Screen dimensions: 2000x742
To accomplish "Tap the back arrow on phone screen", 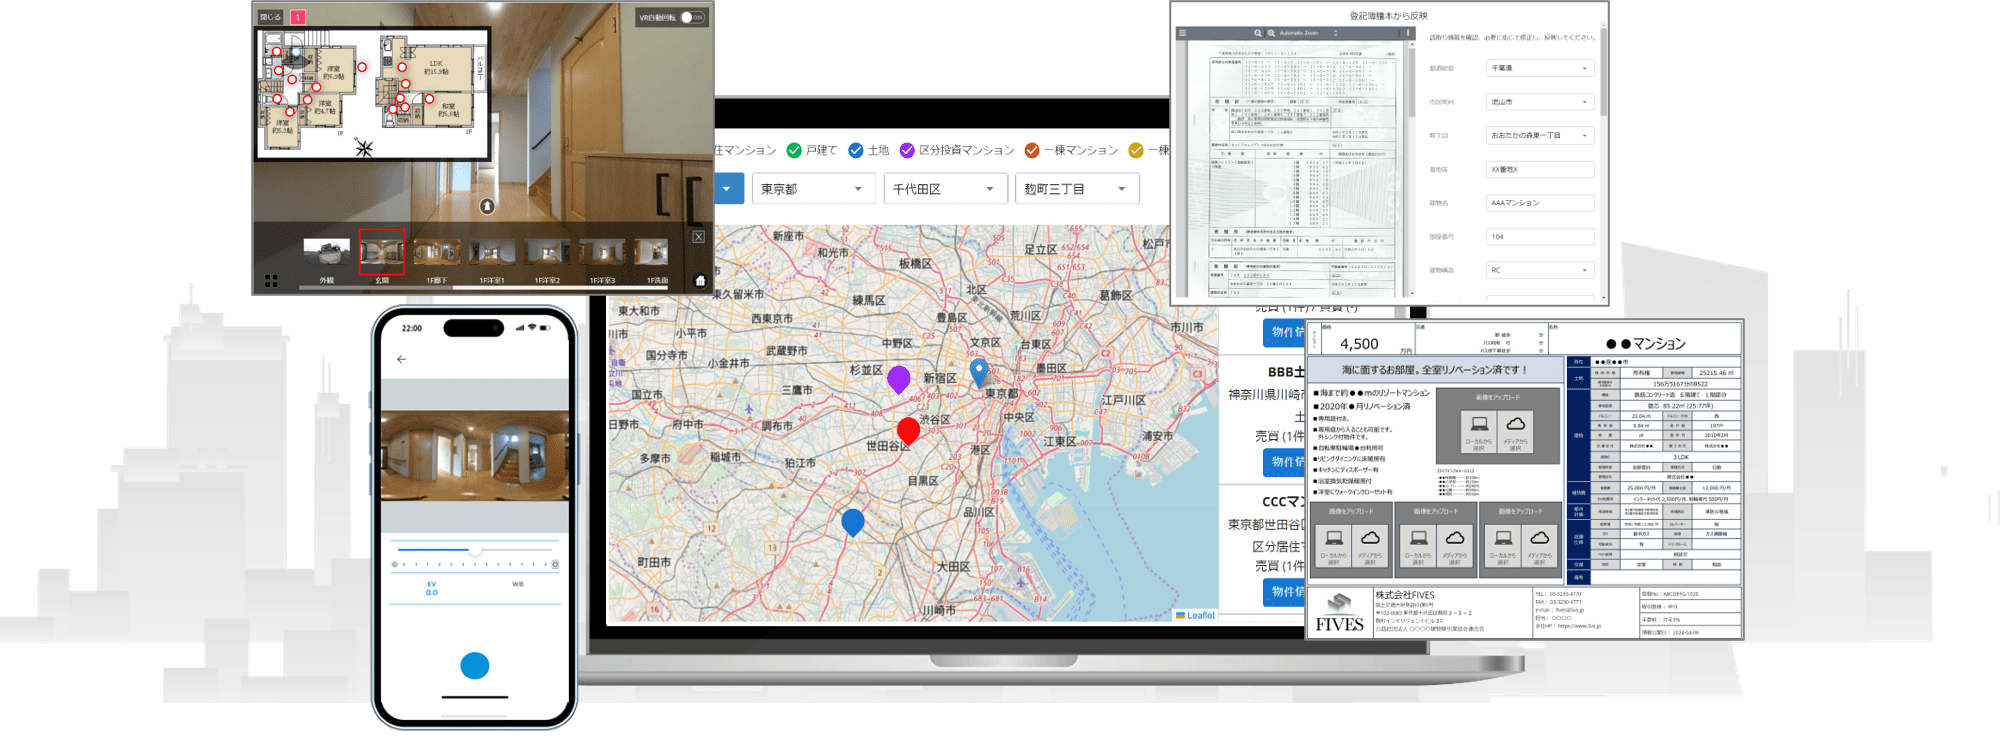I will point(401,359).
